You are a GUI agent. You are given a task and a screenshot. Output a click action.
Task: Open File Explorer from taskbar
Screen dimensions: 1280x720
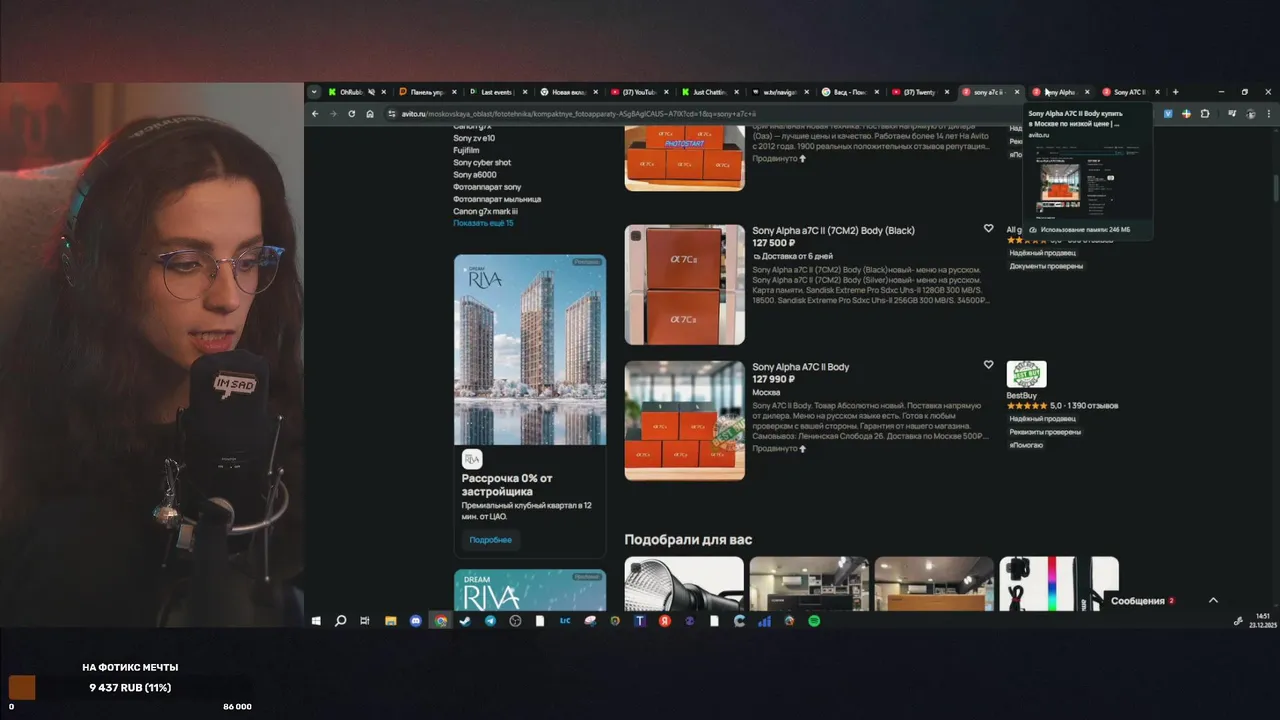pyautogui.click(x=391, y=621)
